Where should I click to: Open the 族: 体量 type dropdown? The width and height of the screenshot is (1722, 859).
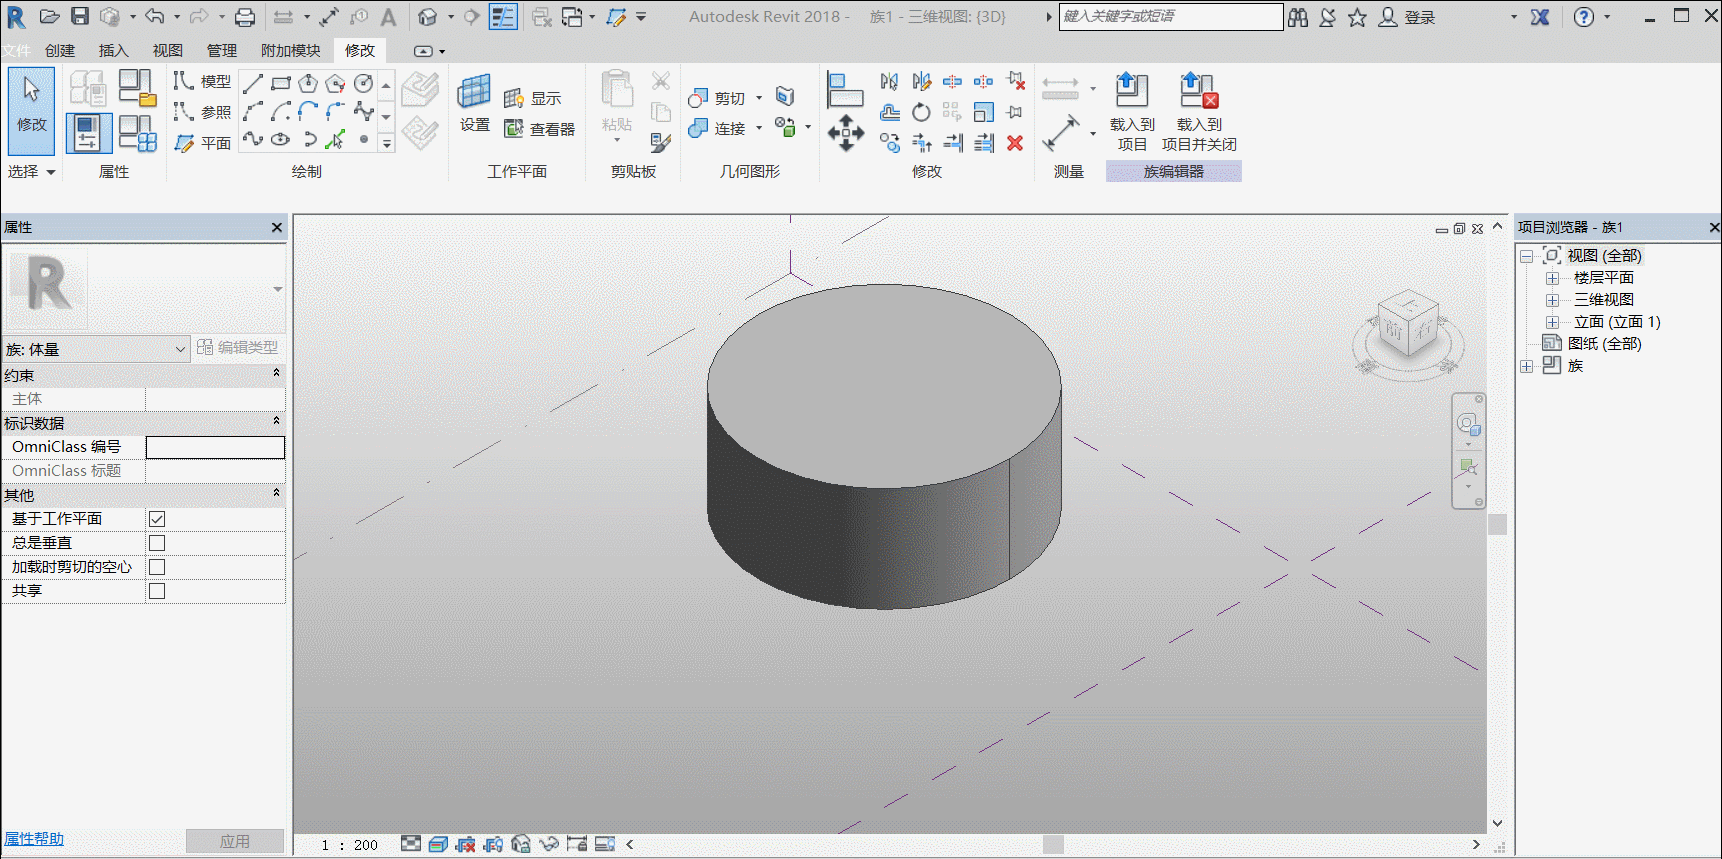pyautogui.click(x=96, y=349)
